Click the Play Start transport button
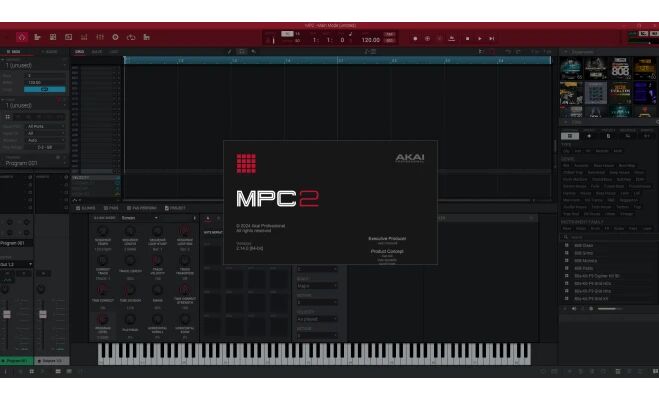 [491, 39]
